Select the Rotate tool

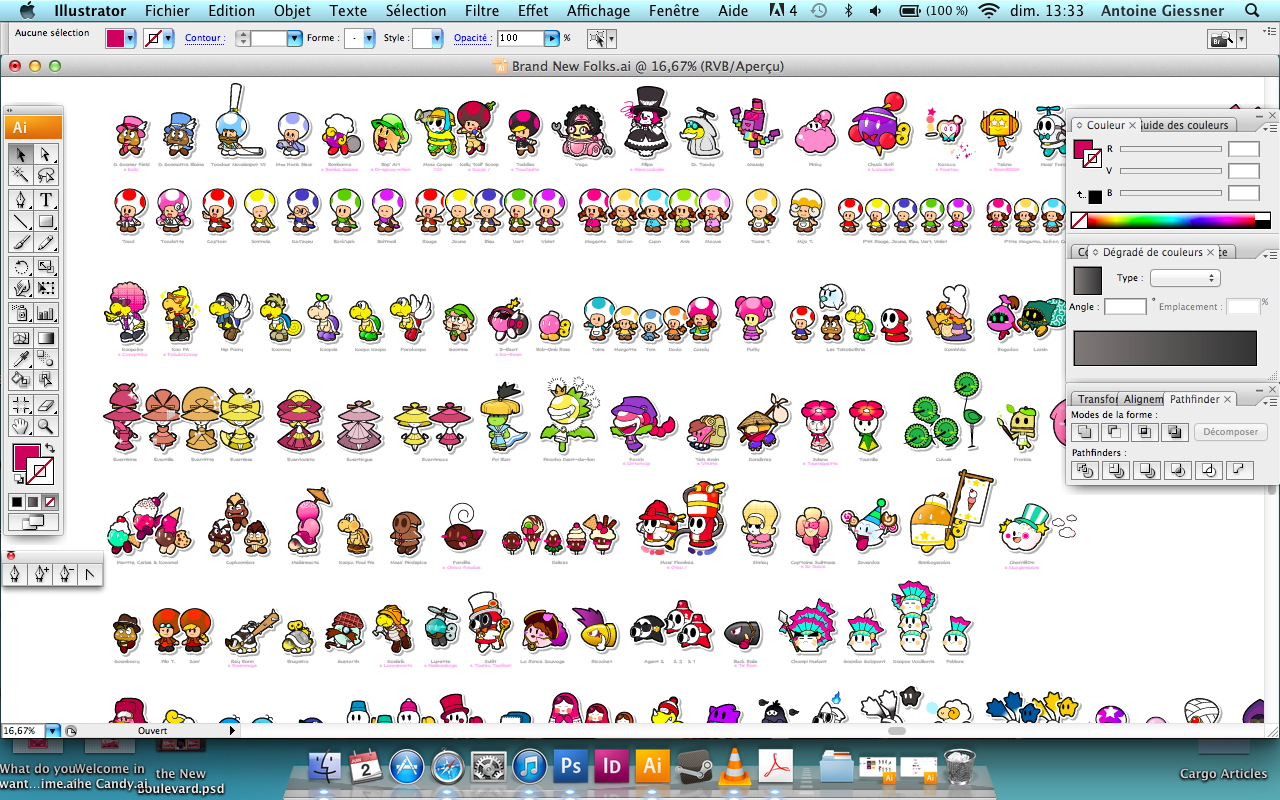tap(20, 267)
